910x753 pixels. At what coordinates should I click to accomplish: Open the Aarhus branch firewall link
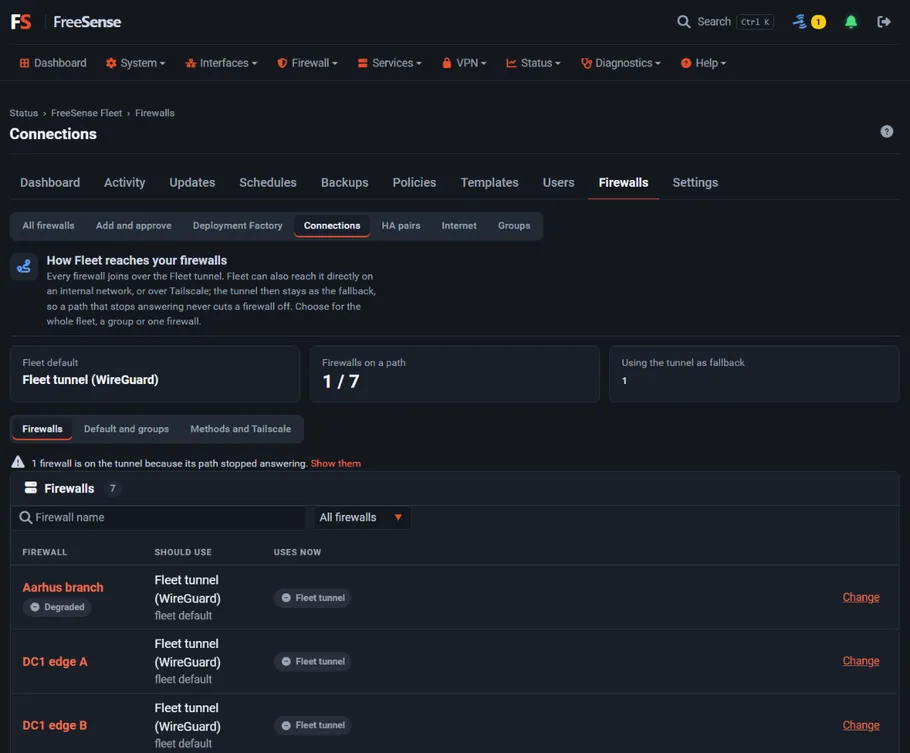tap(63, 588)
